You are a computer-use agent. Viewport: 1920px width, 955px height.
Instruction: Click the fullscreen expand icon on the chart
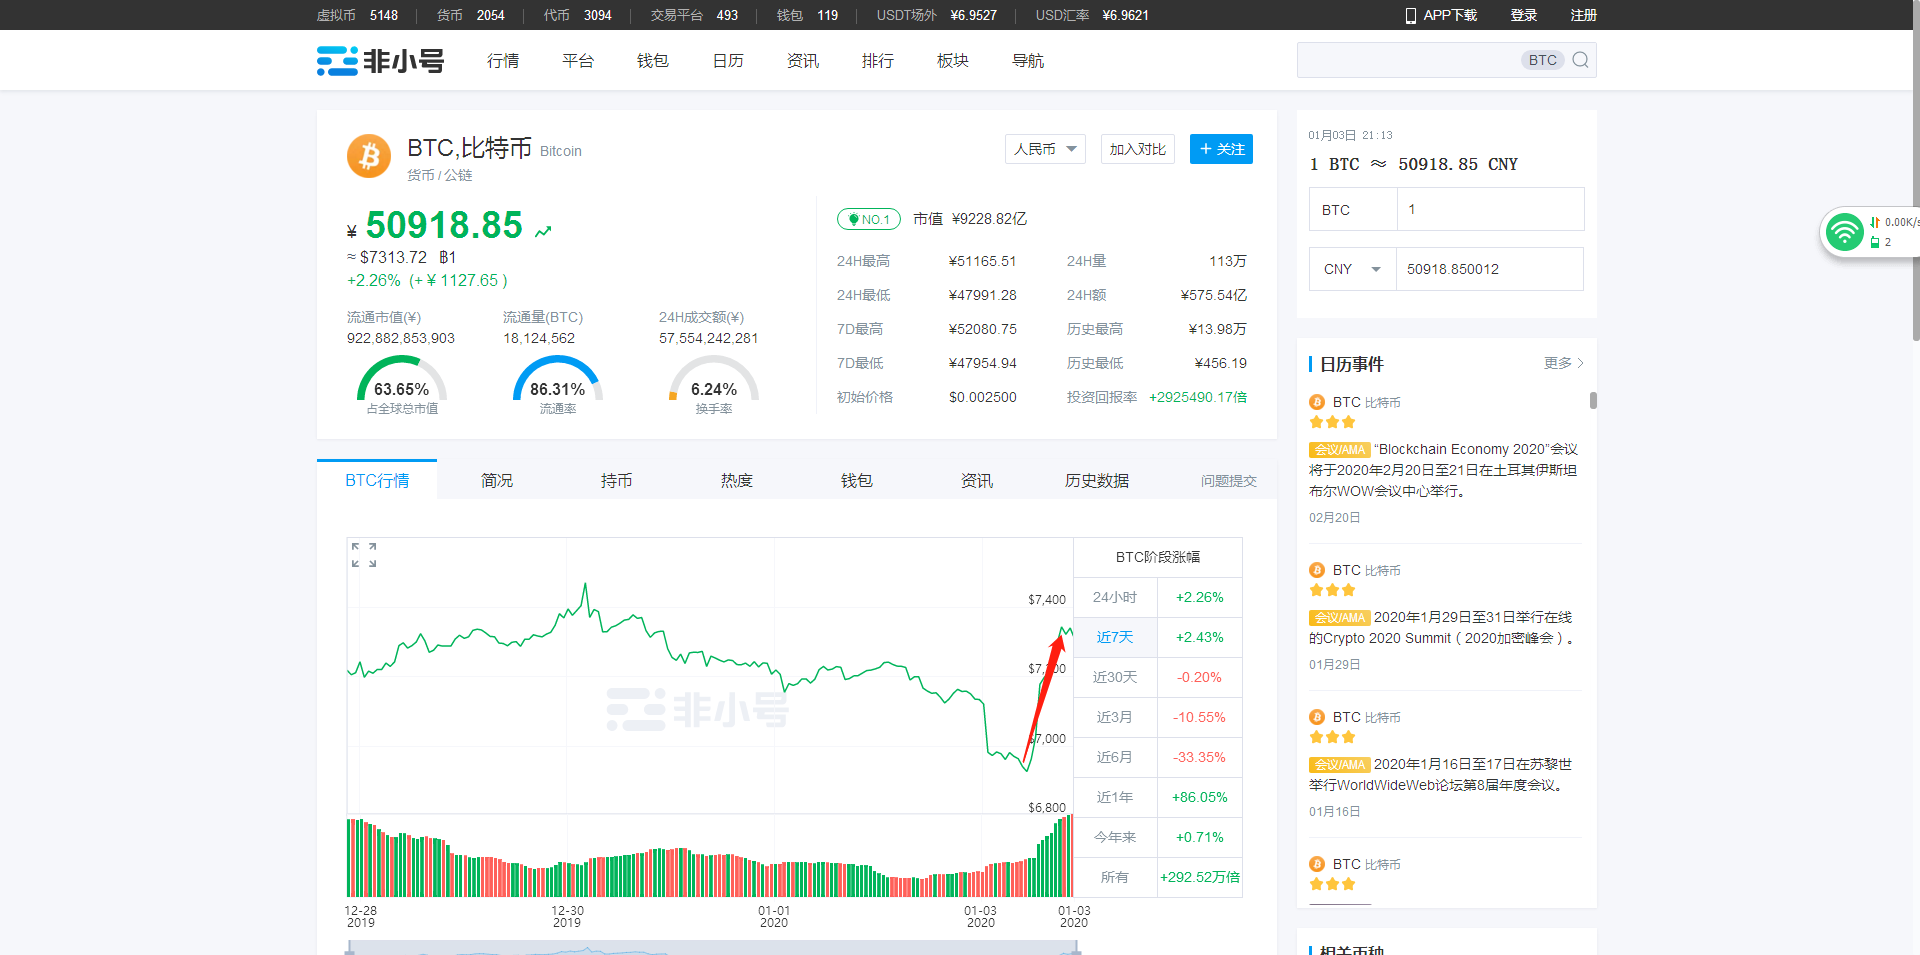coord(364,555)
